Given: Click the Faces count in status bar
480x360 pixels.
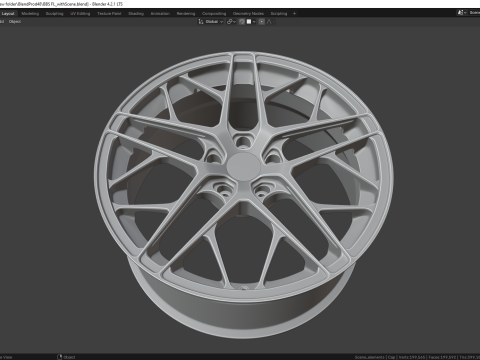Looking at the screenshot, I should pos(442,357).
